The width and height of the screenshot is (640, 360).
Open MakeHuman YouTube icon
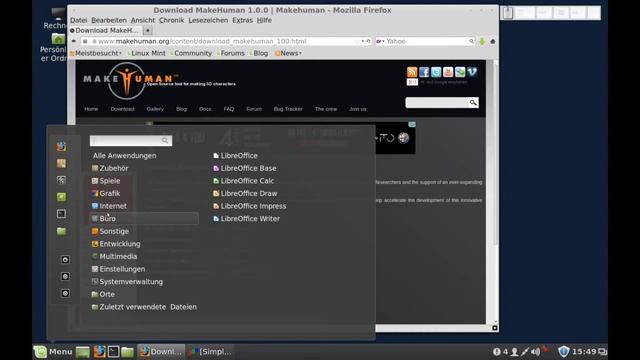click(448, 72)
